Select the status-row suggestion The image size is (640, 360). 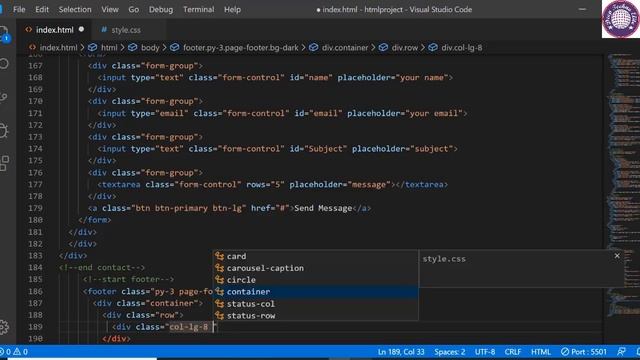click(x=316, y=316)
